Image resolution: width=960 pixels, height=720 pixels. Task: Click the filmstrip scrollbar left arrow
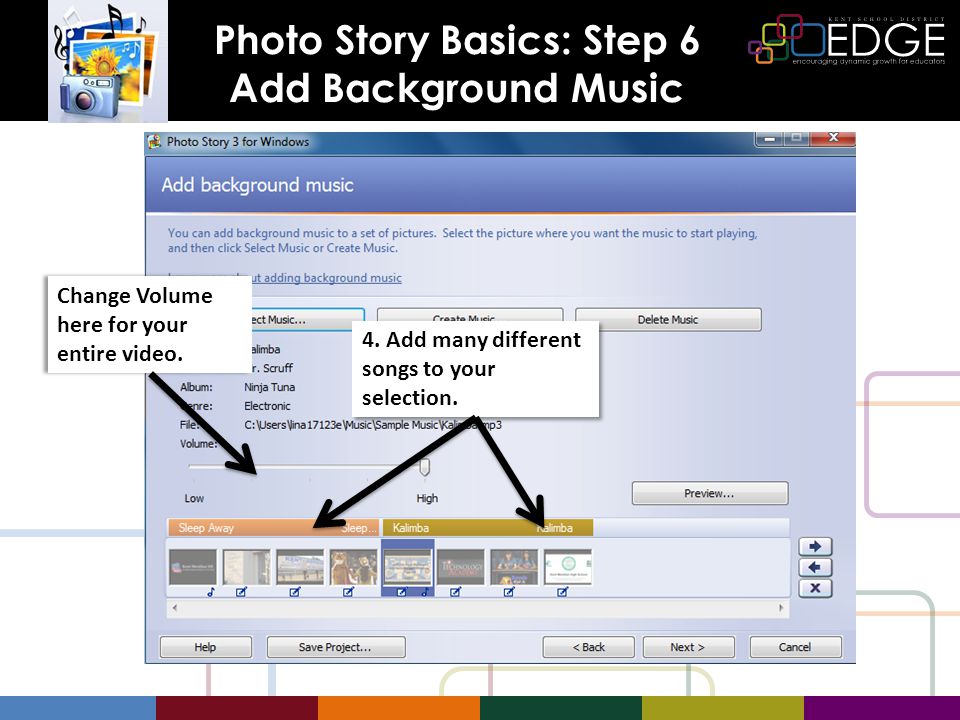point(175,608)
